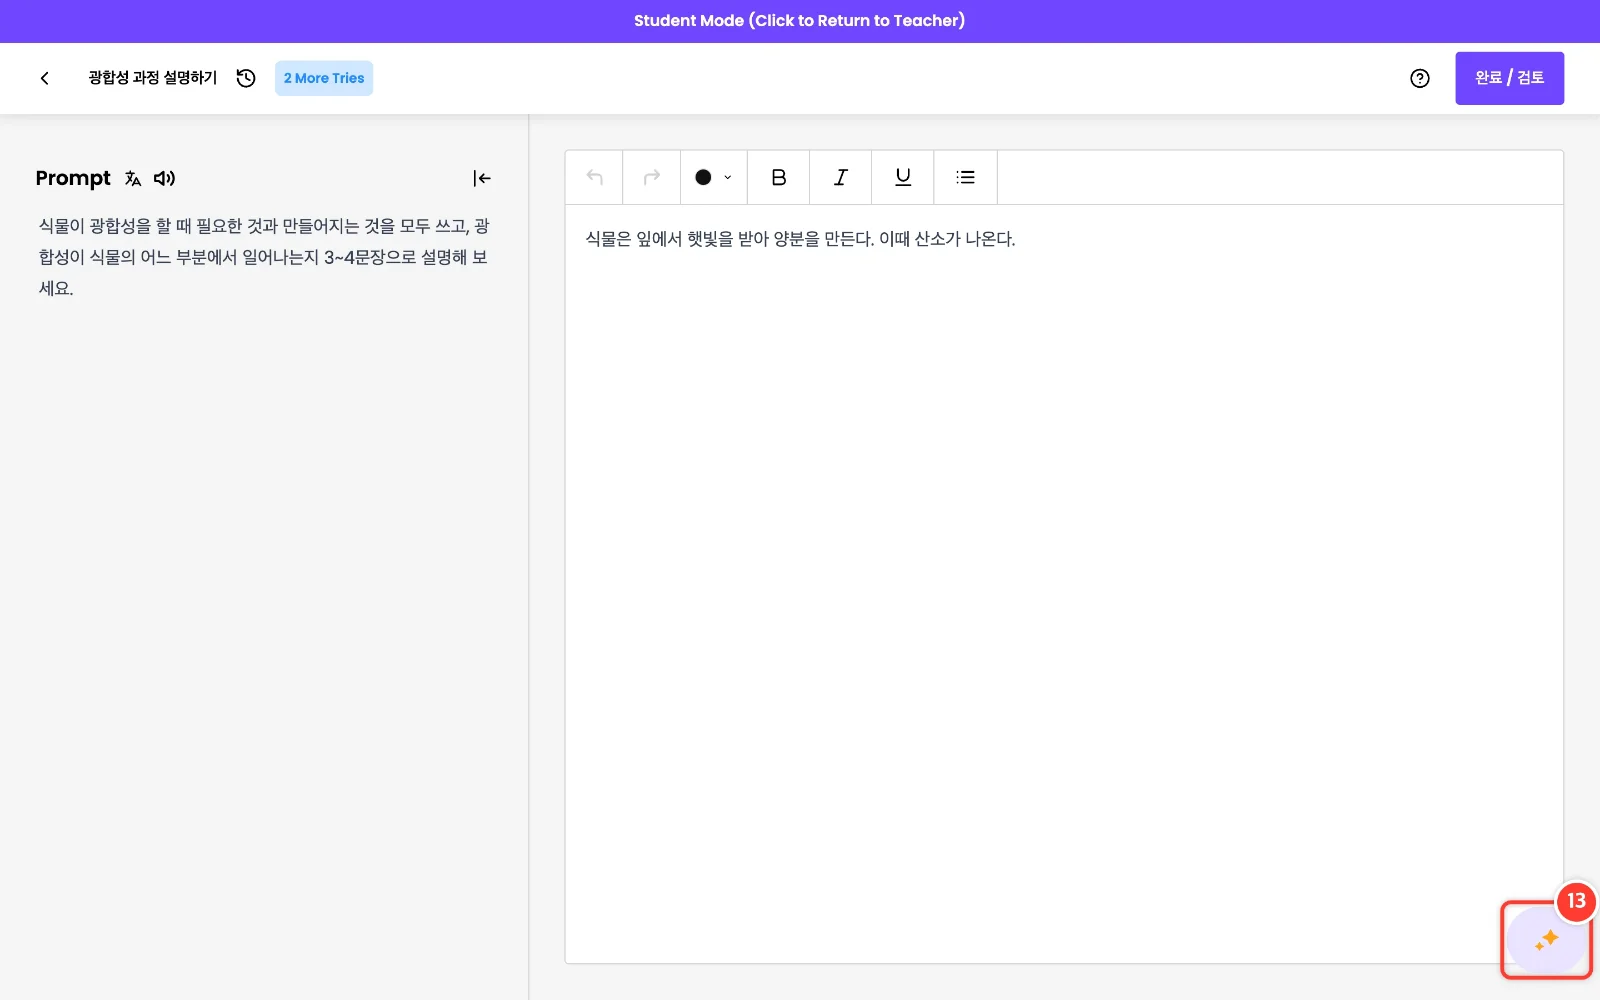This screenshot has width=1600, height=1000.
Task: Toggle italic formatting
Action: click(x=841, y=177)
